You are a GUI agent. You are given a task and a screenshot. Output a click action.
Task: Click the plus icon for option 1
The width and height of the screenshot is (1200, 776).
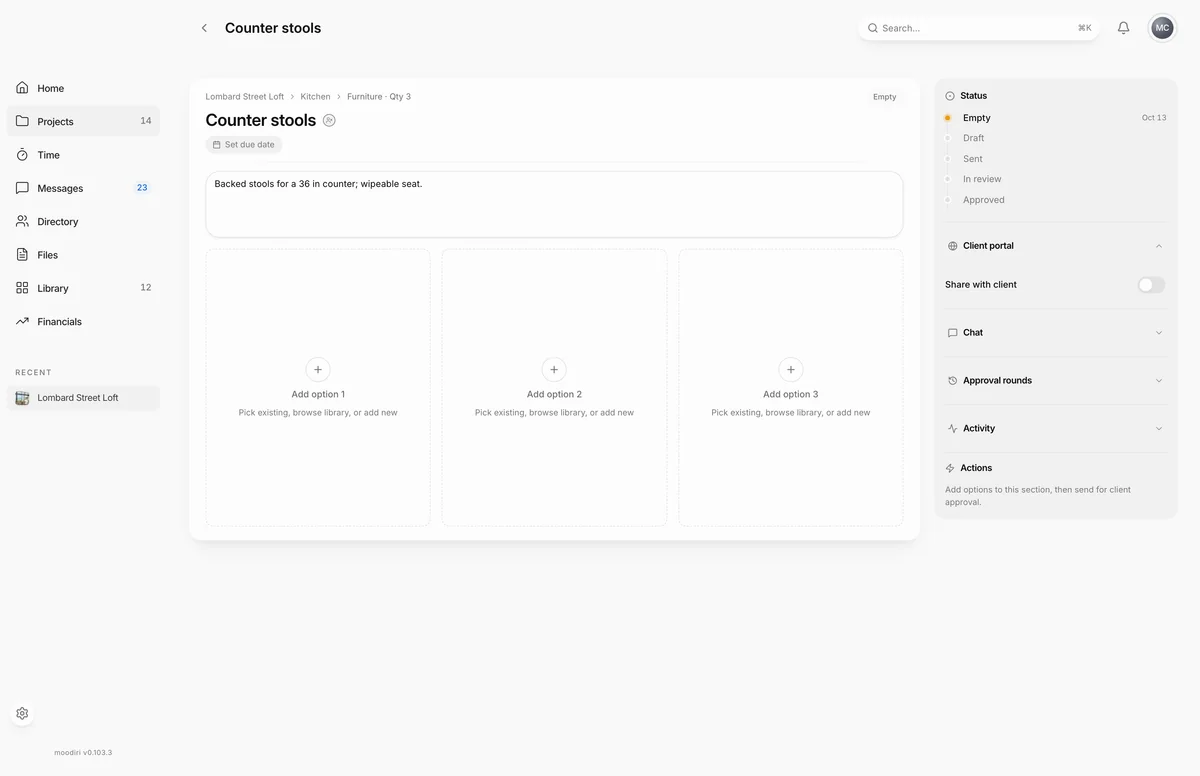[x=318, y=369]
